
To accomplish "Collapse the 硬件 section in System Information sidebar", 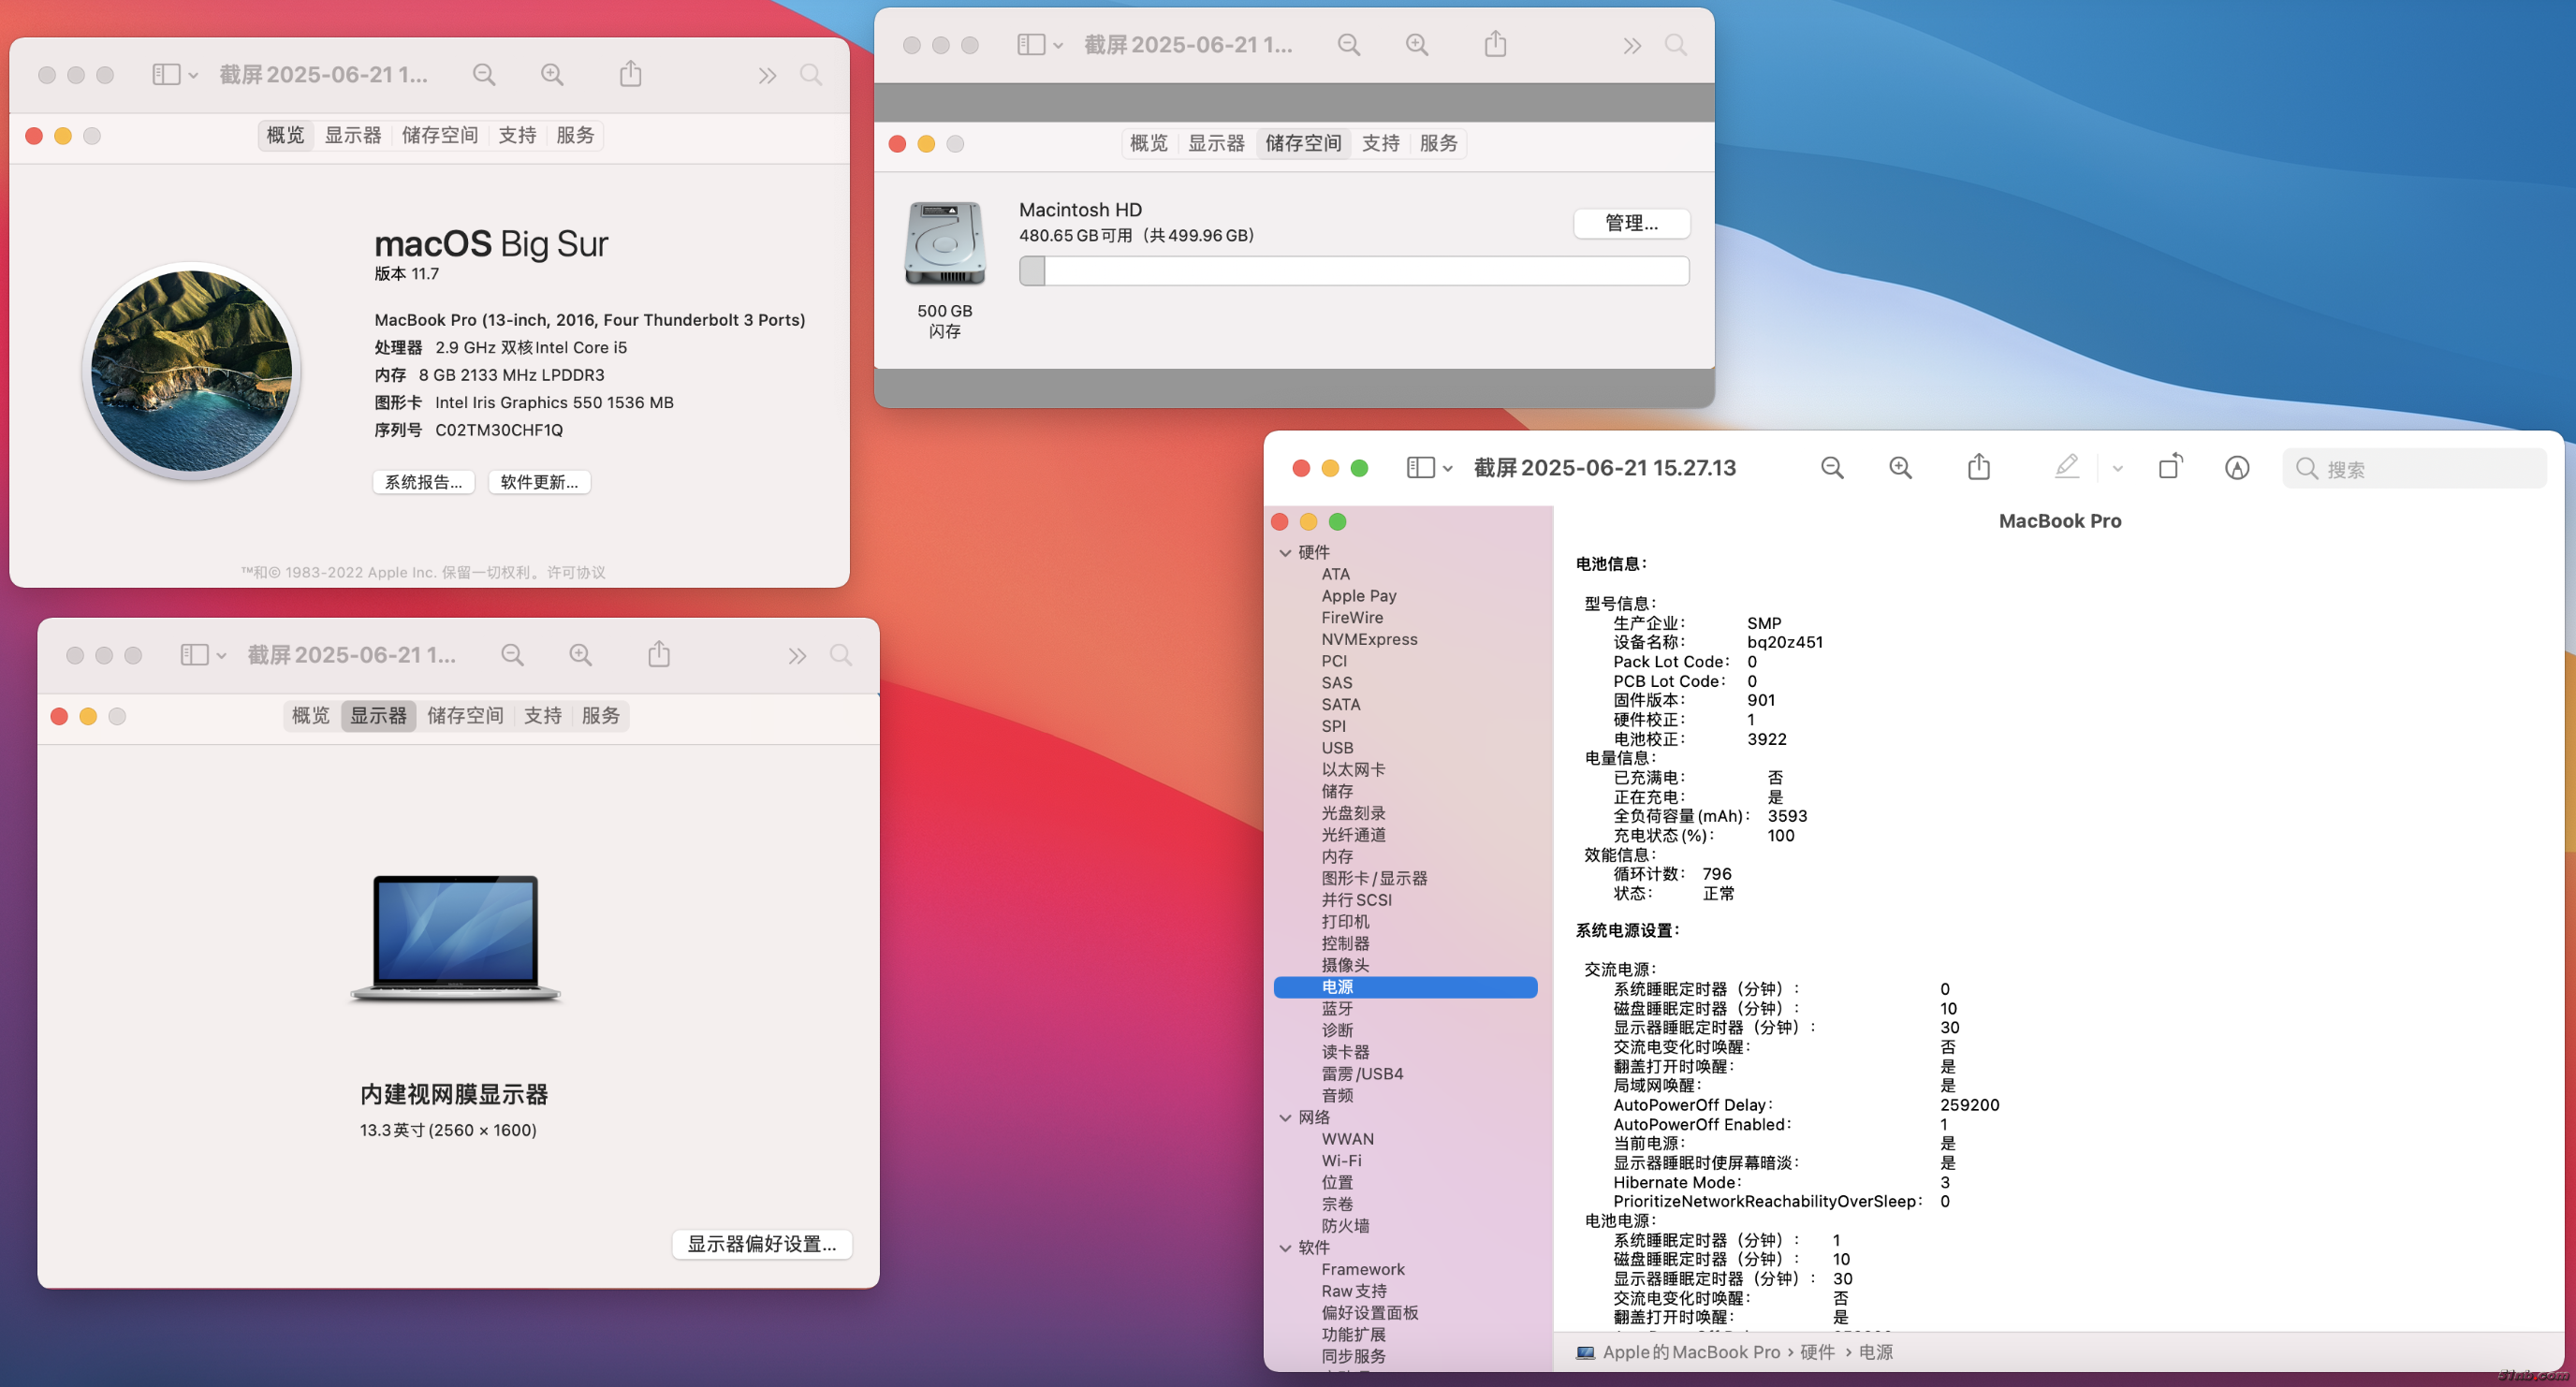I will pyautogui.click(x=1286, y=552).
